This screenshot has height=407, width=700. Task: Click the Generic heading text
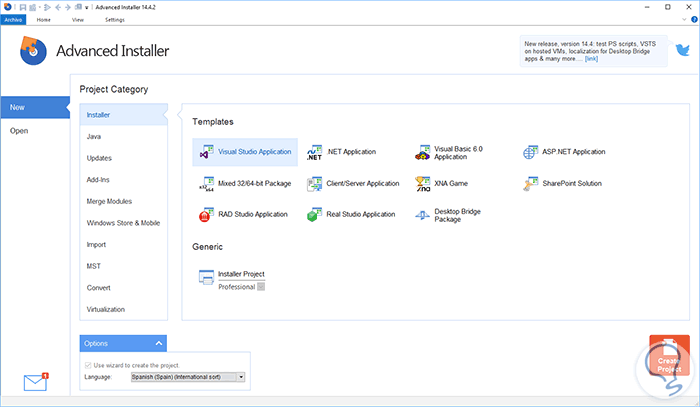coord(208,247)
